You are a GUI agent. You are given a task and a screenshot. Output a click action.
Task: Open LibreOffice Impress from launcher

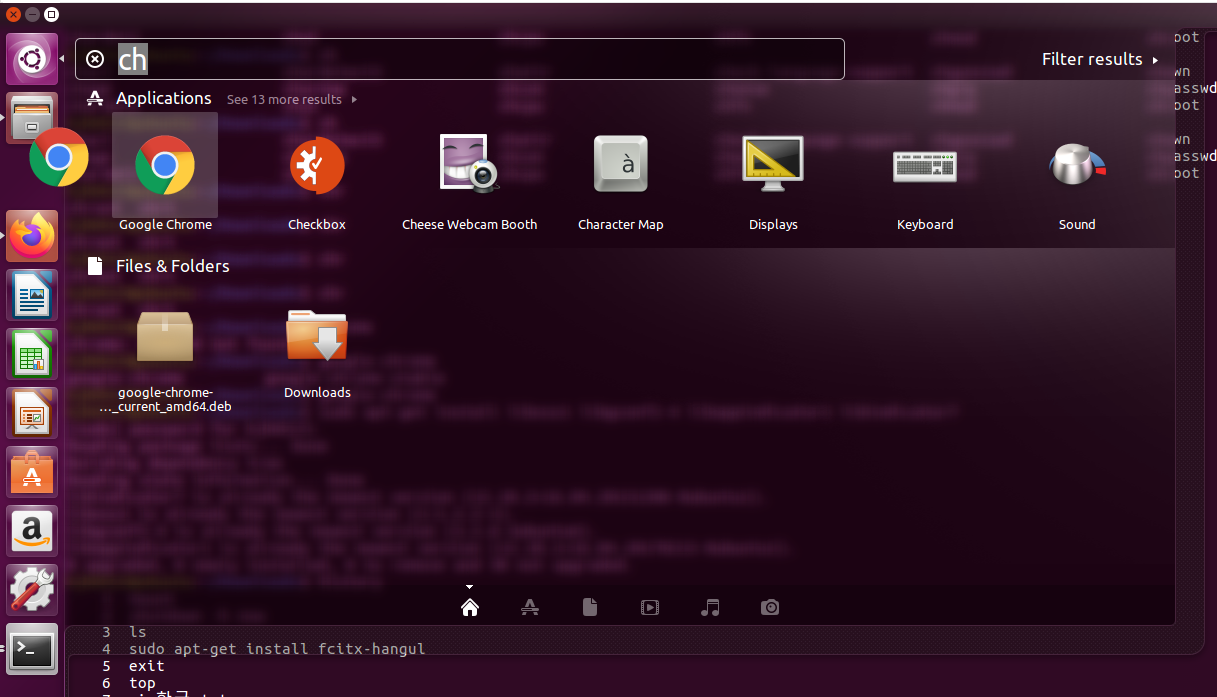click(x=32, y=413)
